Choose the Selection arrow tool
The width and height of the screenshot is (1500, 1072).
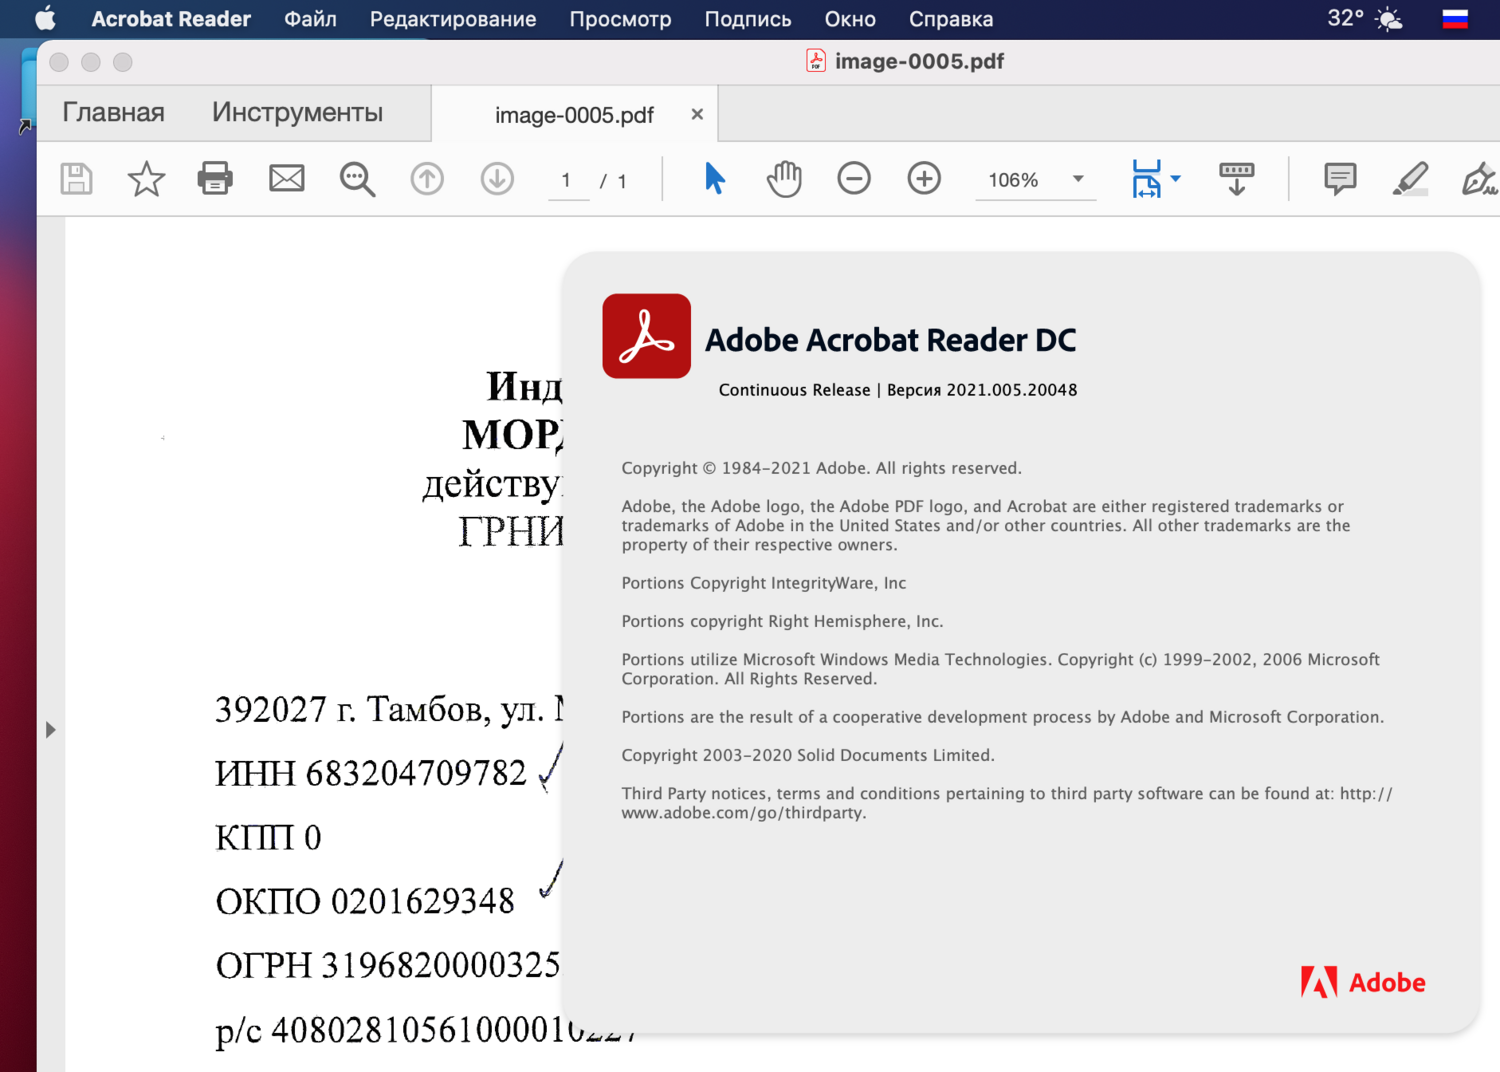(x=714, y=179)
